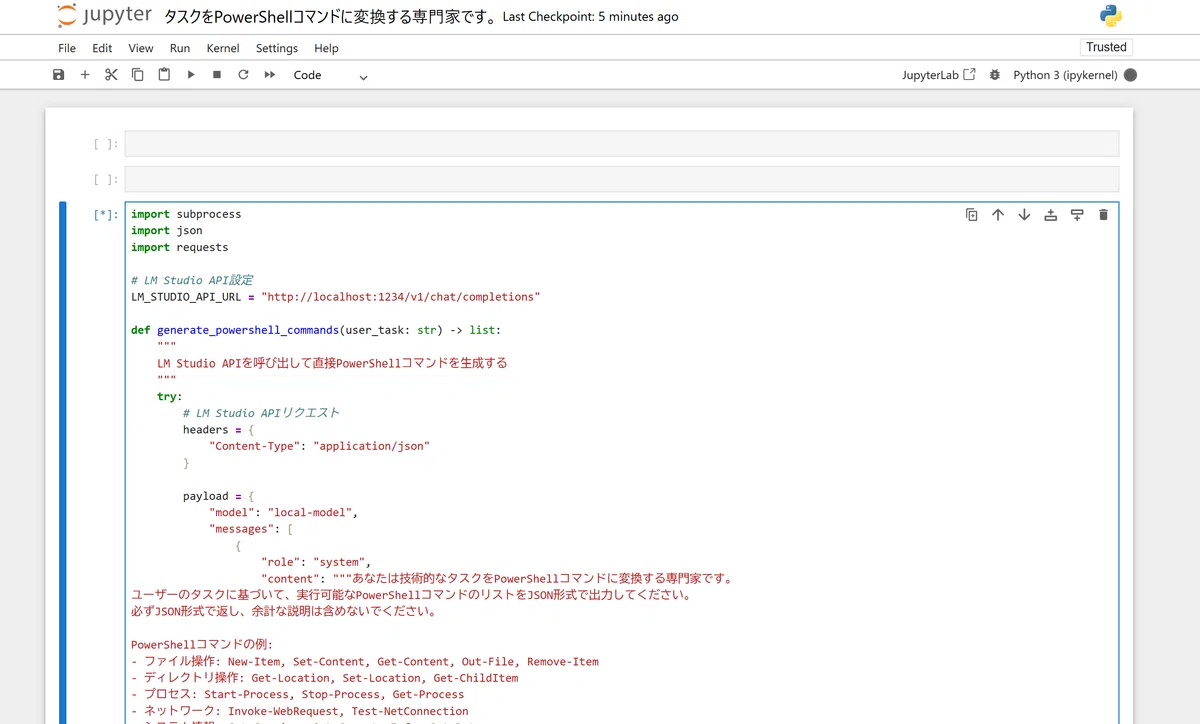Click into the first empty code cell
The height and width of the screenshot is (724, 1200).
pos(621,144)
